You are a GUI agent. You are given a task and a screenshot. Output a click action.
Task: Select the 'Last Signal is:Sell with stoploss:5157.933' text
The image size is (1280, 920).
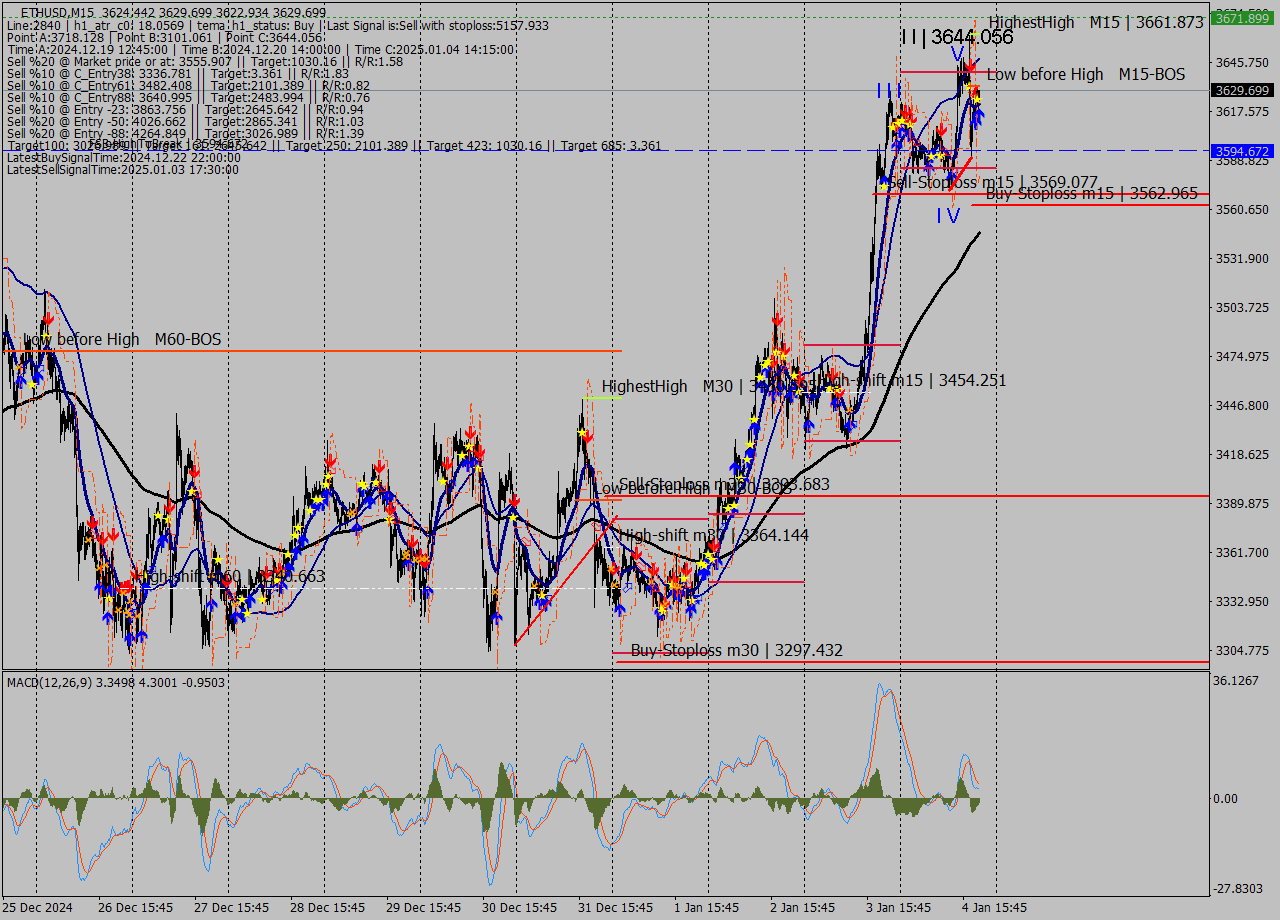point(438,25)
